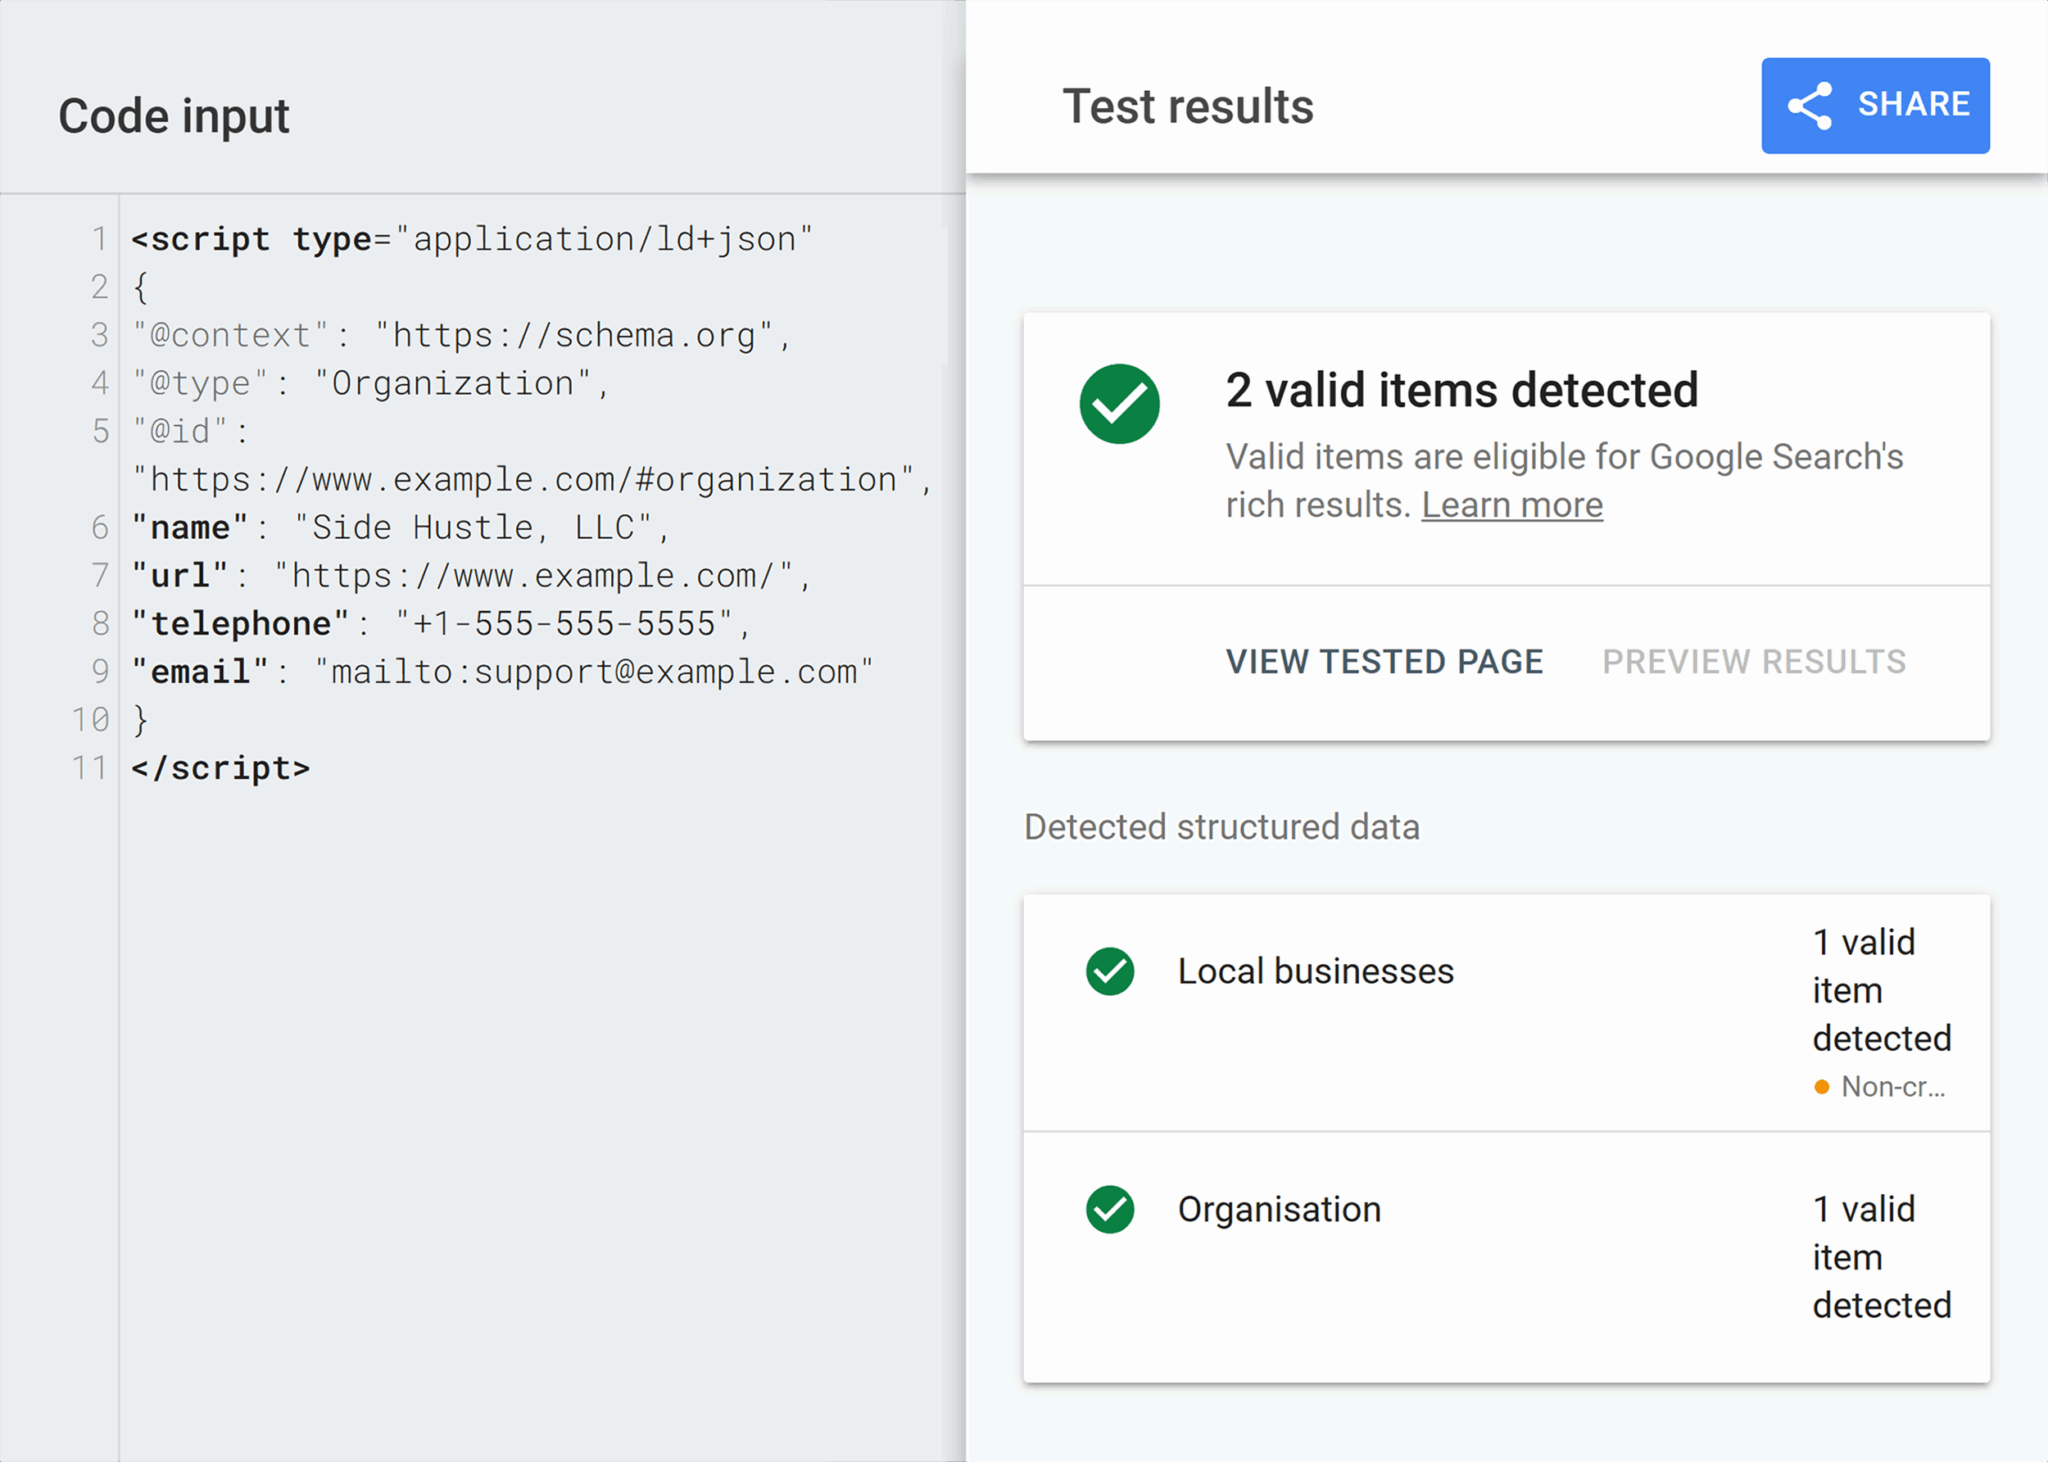Click the "Detected structured data" label

click(1222, 827)
